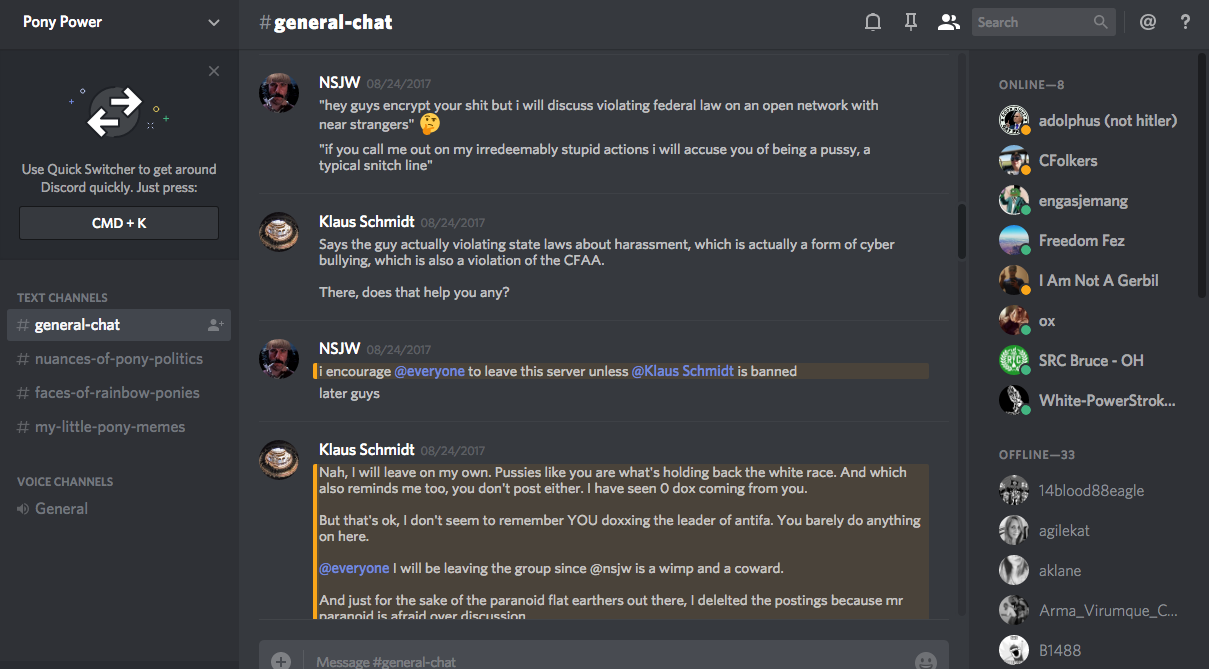Viewport: 1209px width, 669px height.
Task: Open the emoji picker in message box
Action: pyautogui.click(x=926, y=661)
